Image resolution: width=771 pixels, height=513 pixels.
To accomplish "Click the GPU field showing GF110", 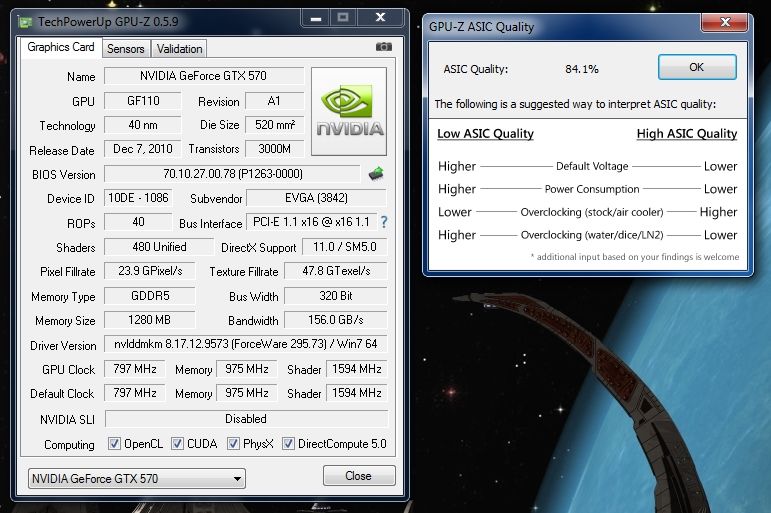I will click(143, 101).
